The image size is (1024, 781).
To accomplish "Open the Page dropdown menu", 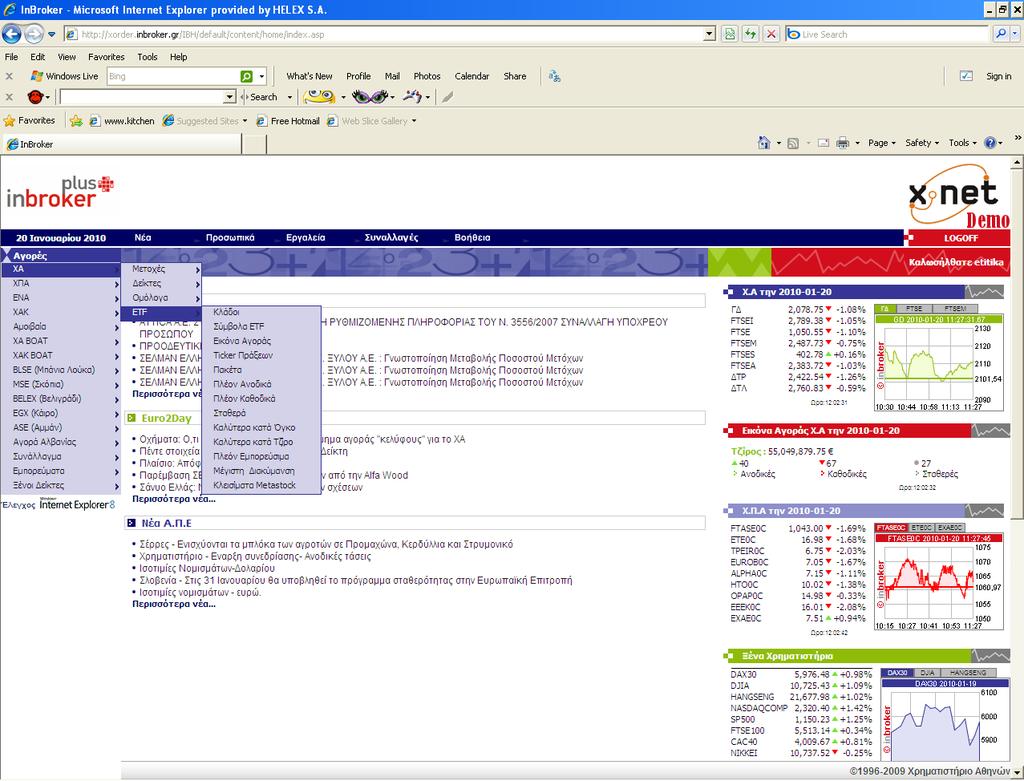I will coord(882,143).
